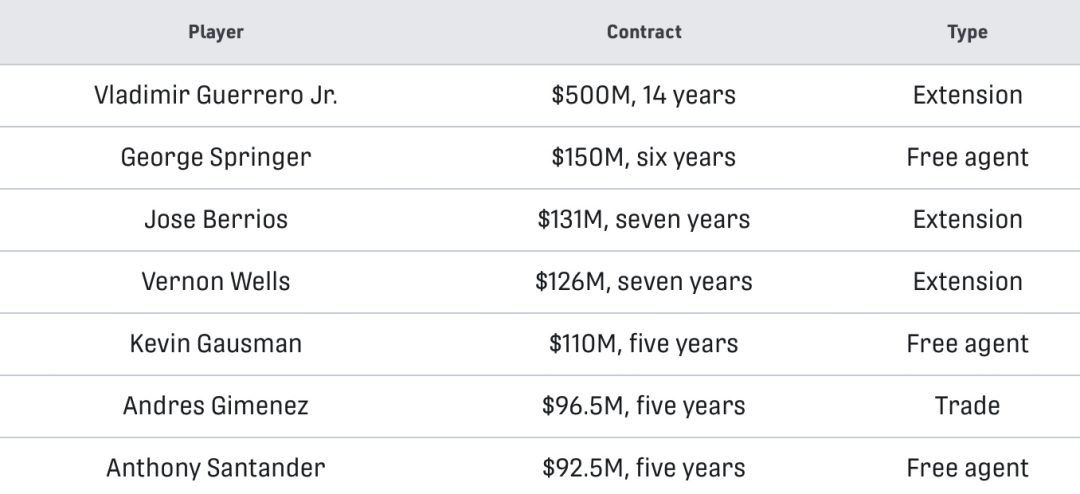Viewport: 1080px width, 494px height.
Task: Click the $131M, seven years contract cell
Action: point(644,220)
